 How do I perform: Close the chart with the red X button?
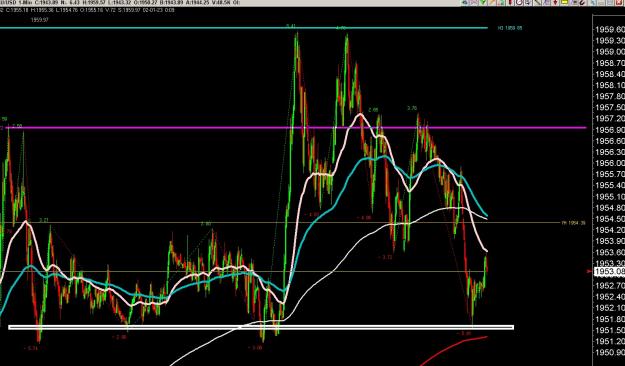click(619, 2)
